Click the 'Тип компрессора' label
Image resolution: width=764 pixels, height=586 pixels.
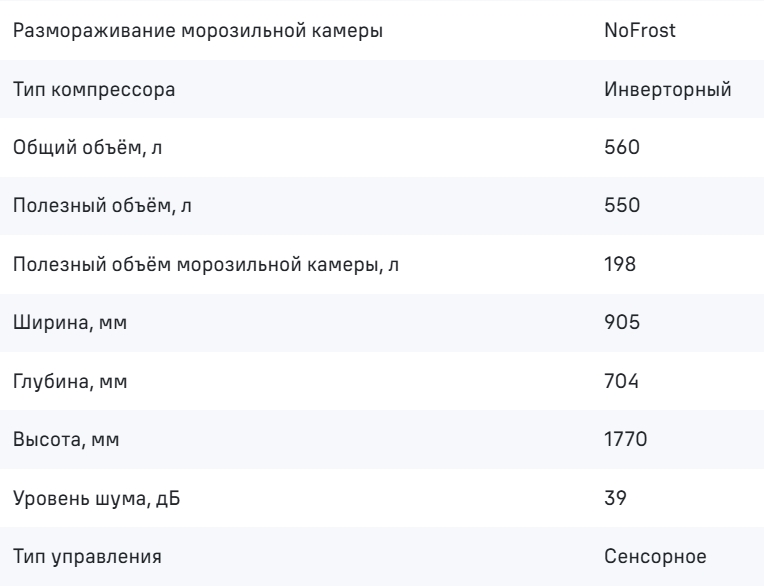pos(94,90)
